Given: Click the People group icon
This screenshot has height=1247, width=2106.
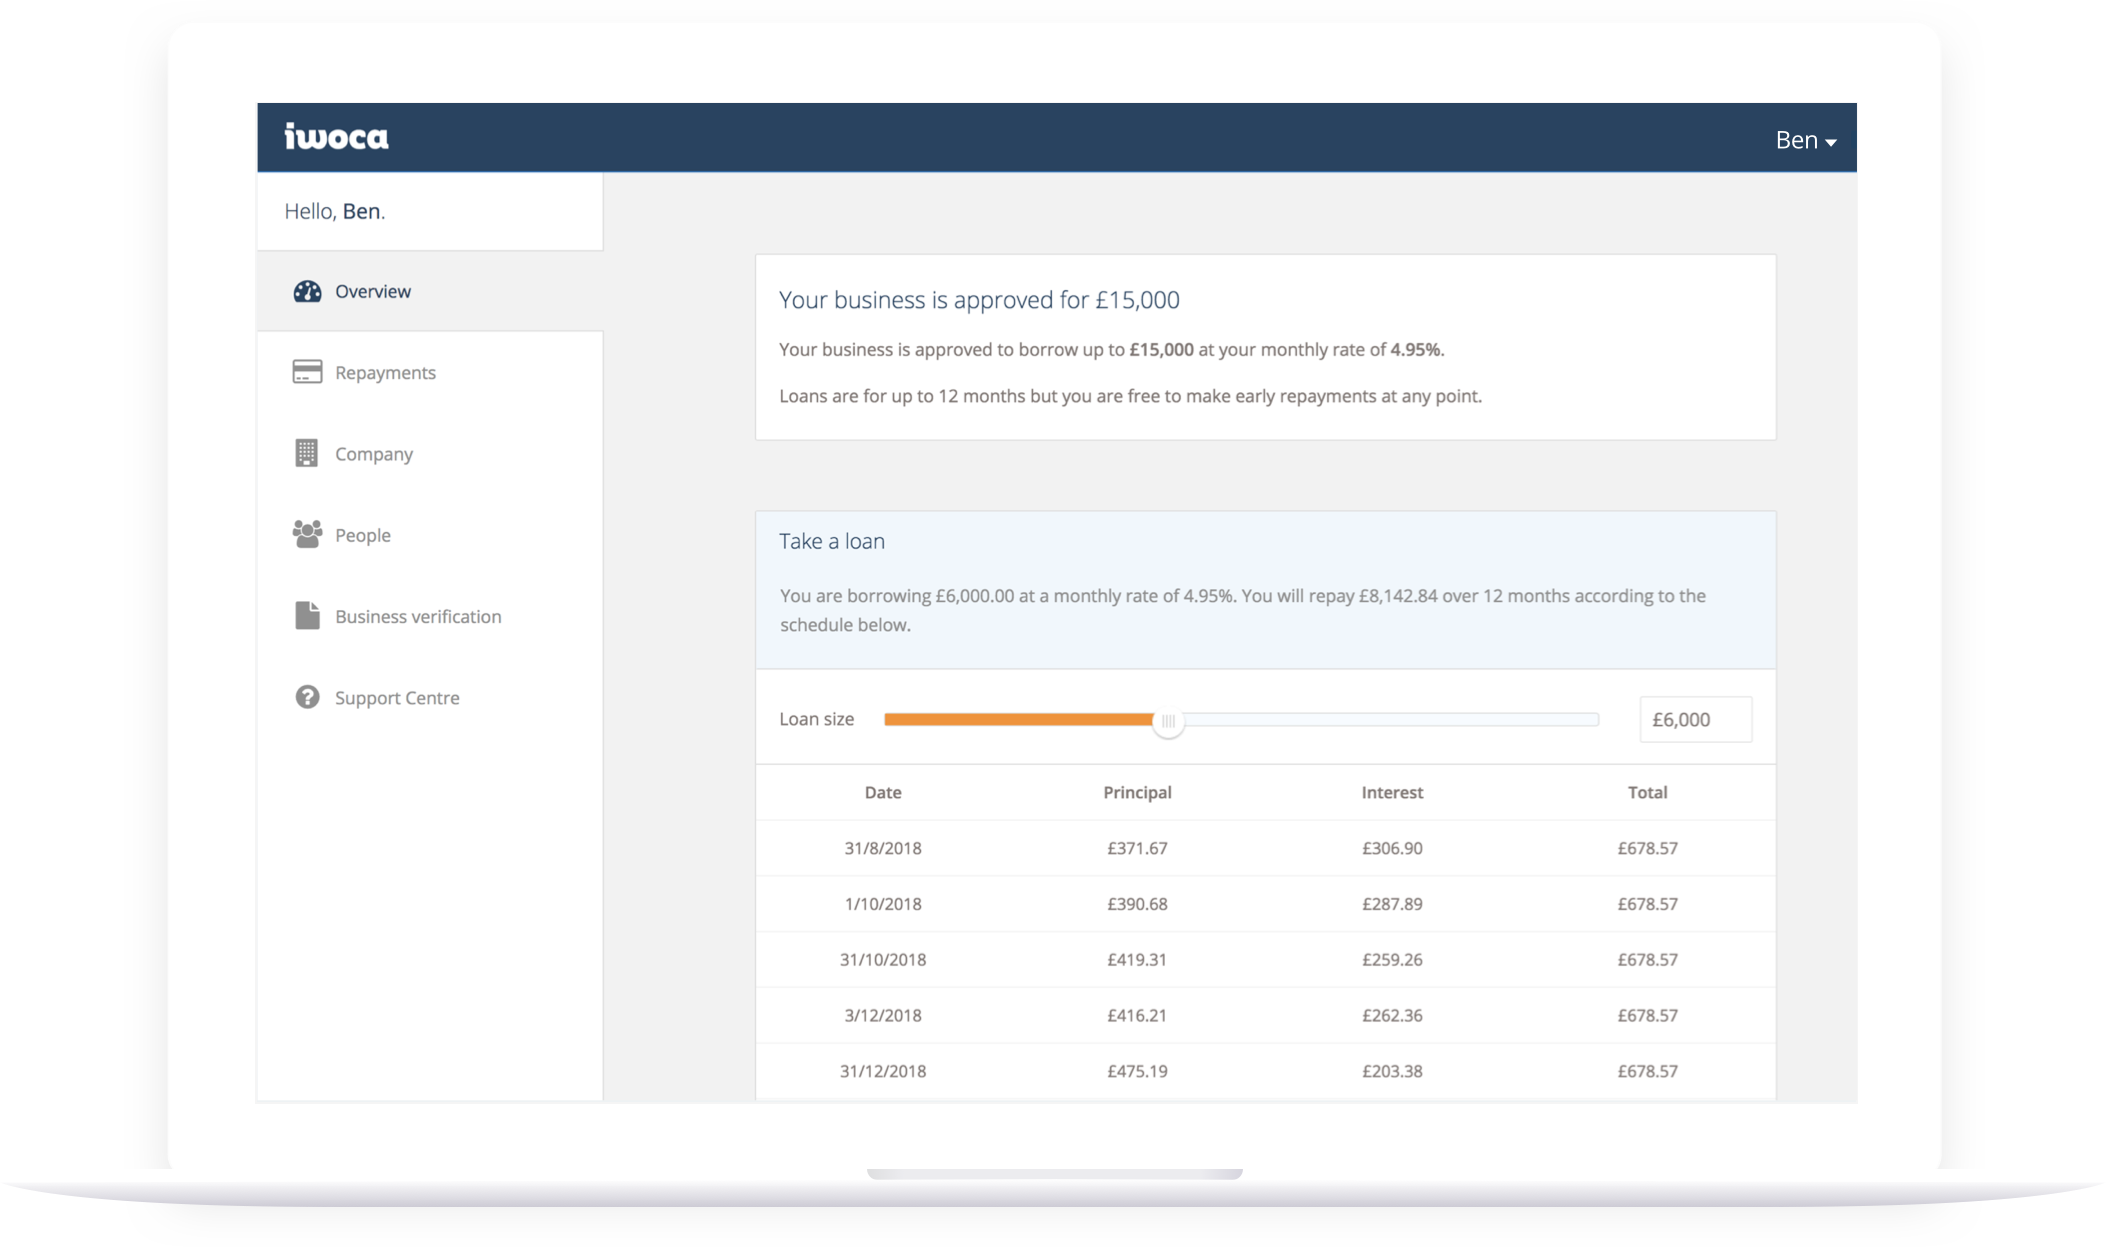Looking at the screenshot, I should 307,534.
